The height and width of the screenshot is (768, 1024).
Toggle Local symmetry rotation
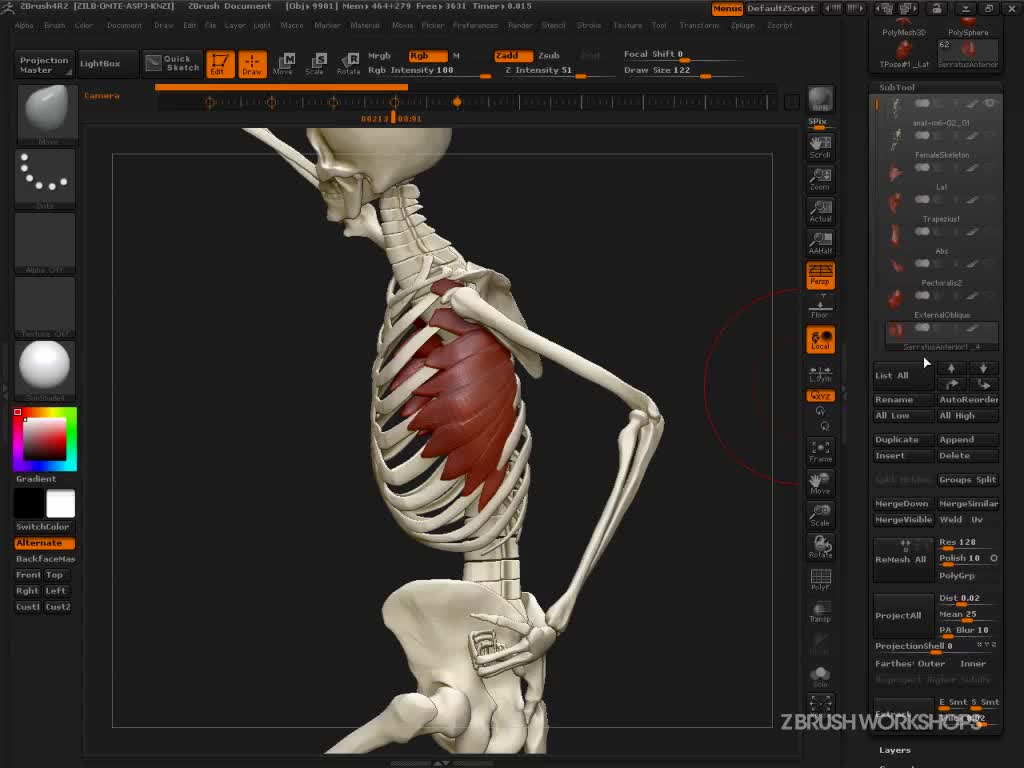(x=820, y=340)
